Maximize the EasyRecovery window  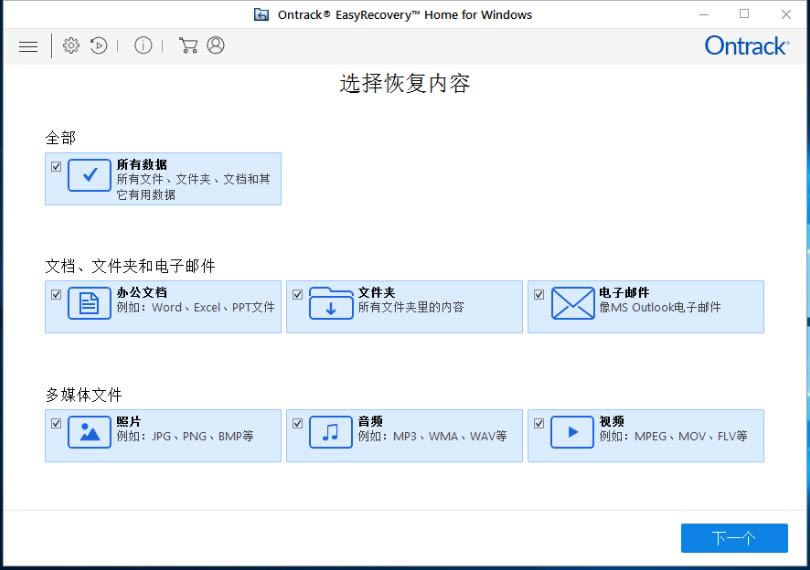[x=744, y=14]
